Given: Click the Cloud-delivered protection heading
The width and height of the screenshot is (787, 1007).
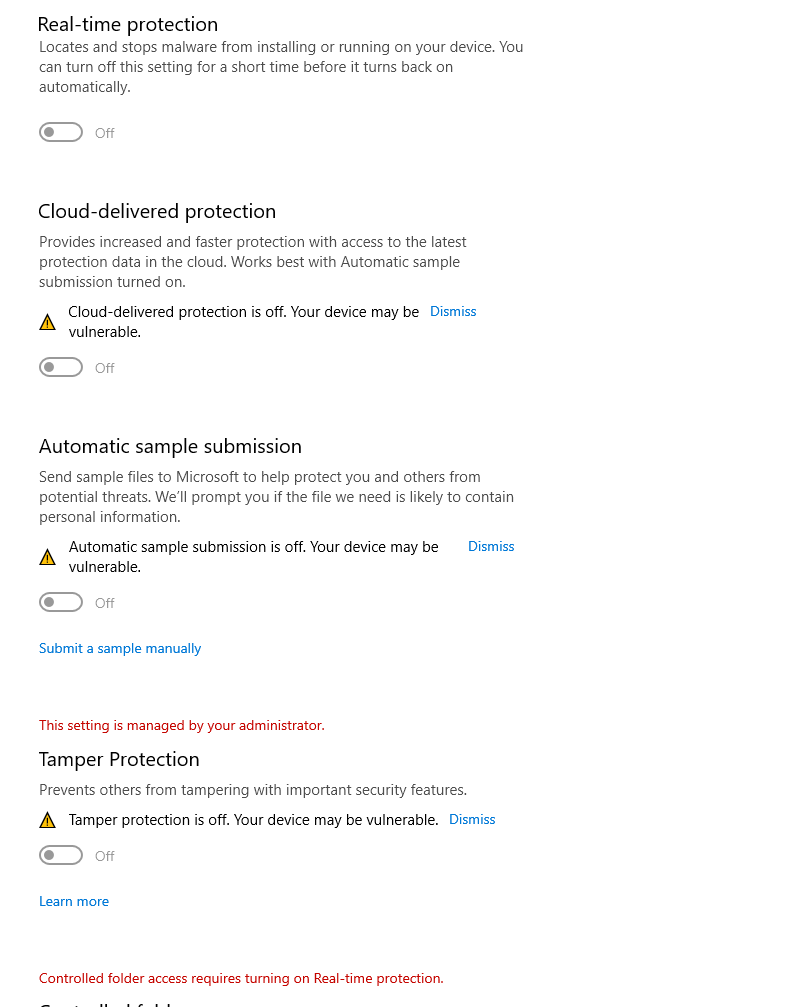Looking at the screenshot, I should click(157, 211).
